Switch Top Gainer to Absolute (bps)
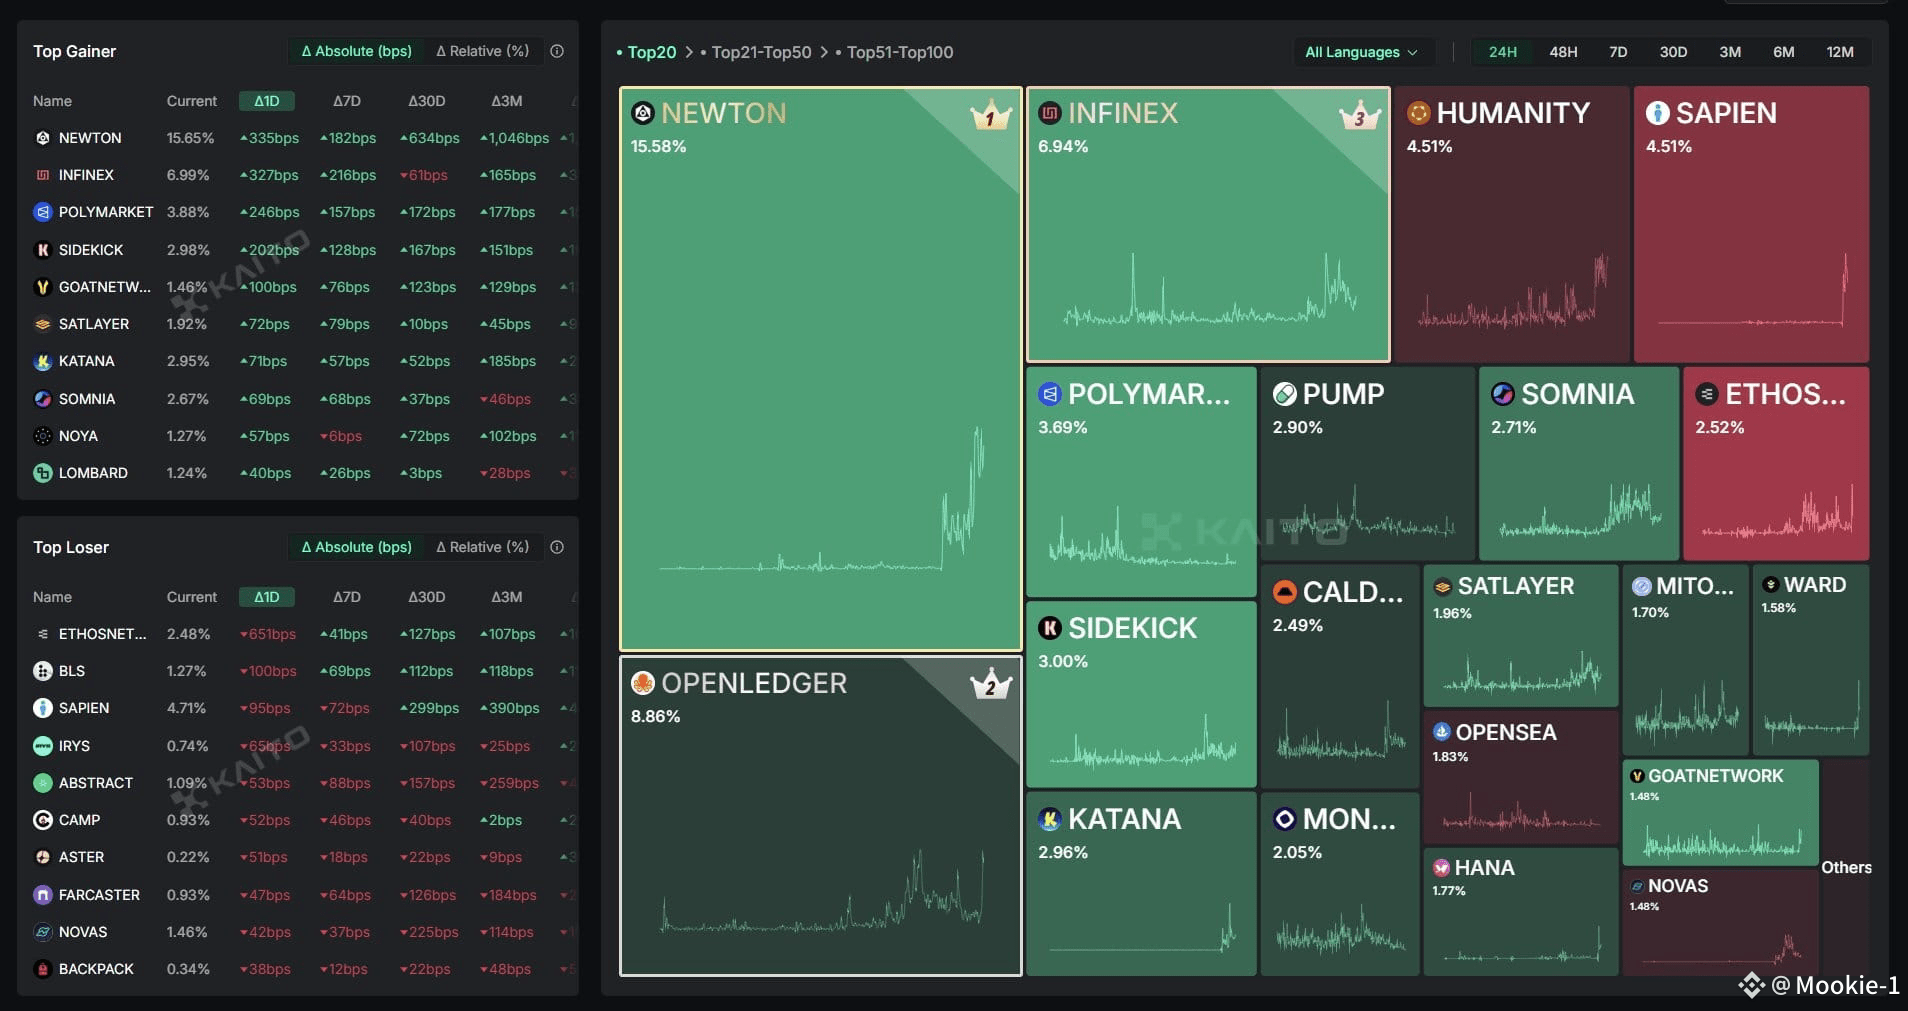Screen dimensions: 1908x1011 pos(357,51)
